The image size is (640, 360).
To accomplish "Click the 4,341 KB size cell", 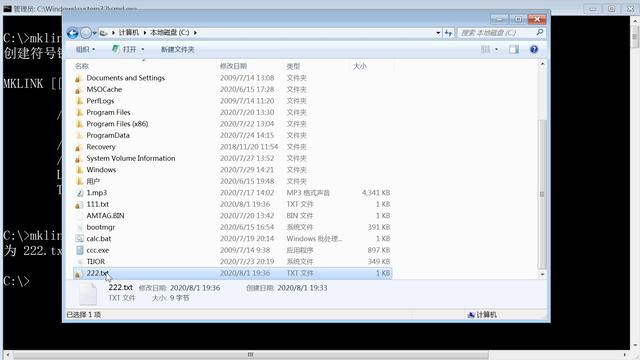I will pyautogui.click(x=376, y=193).
